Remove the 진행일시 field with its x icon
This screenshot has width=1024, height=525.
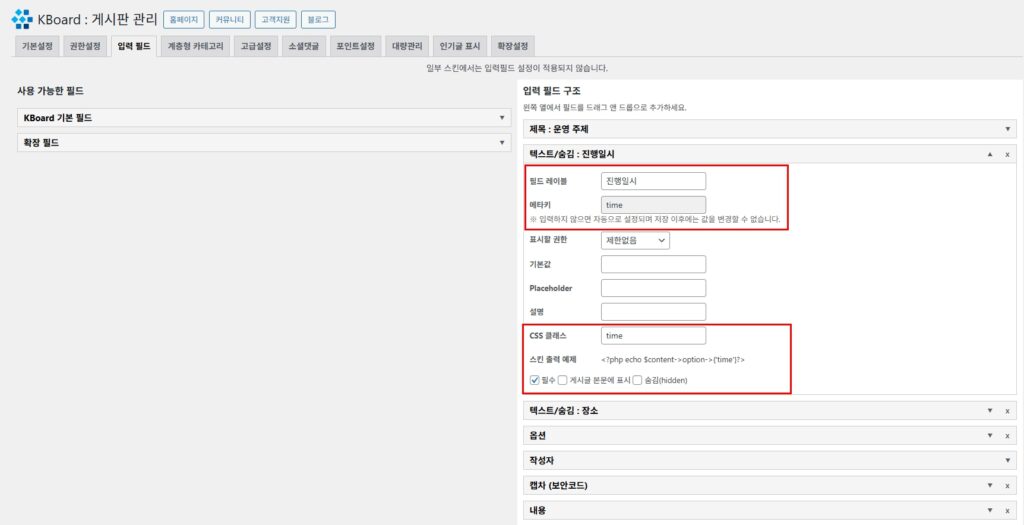pos(1007,155)
